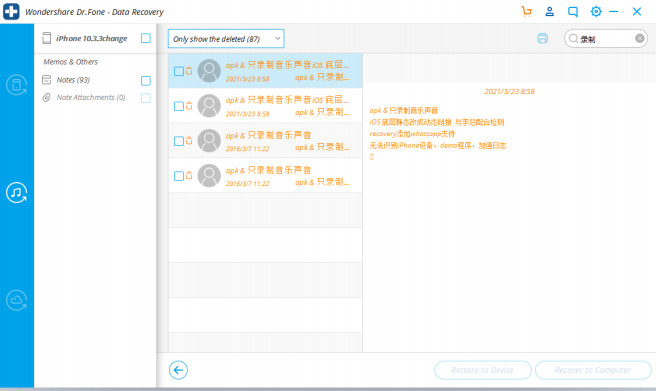Select recover from iOS device sidebar icon

click(17, 85)
